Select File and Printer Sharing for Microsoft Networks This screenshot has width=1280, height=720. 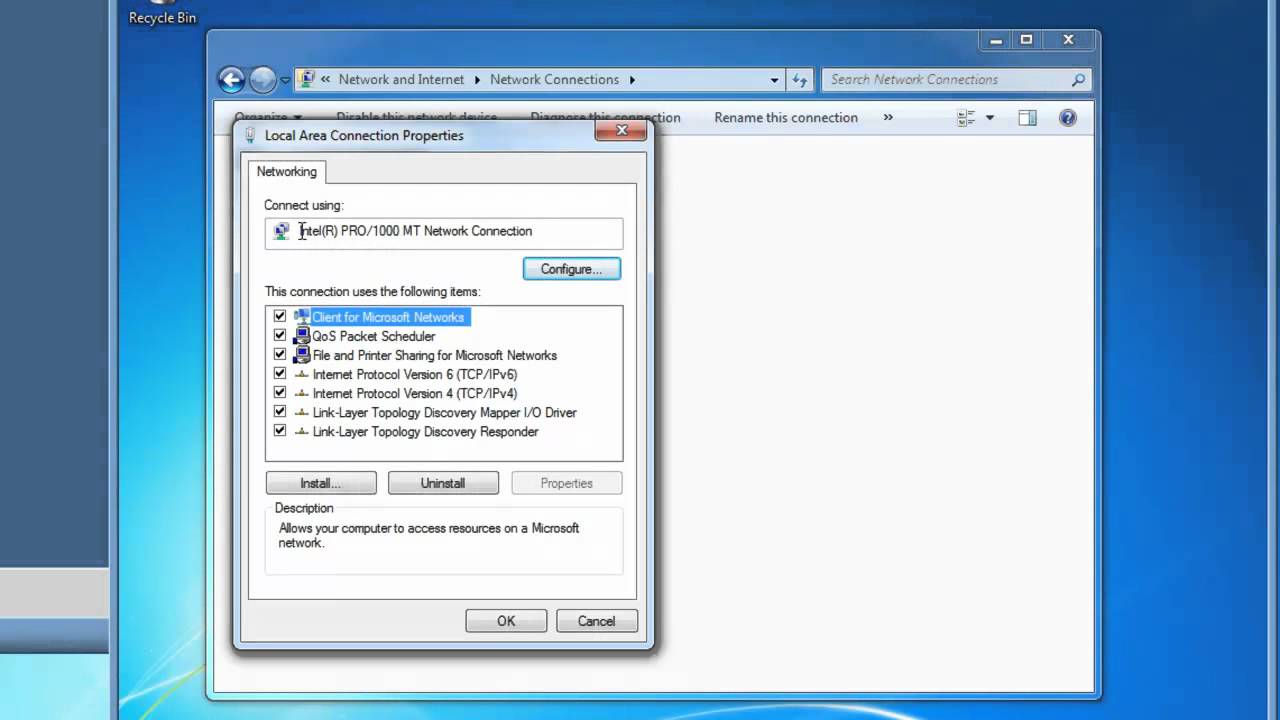[x=435, y=355]
